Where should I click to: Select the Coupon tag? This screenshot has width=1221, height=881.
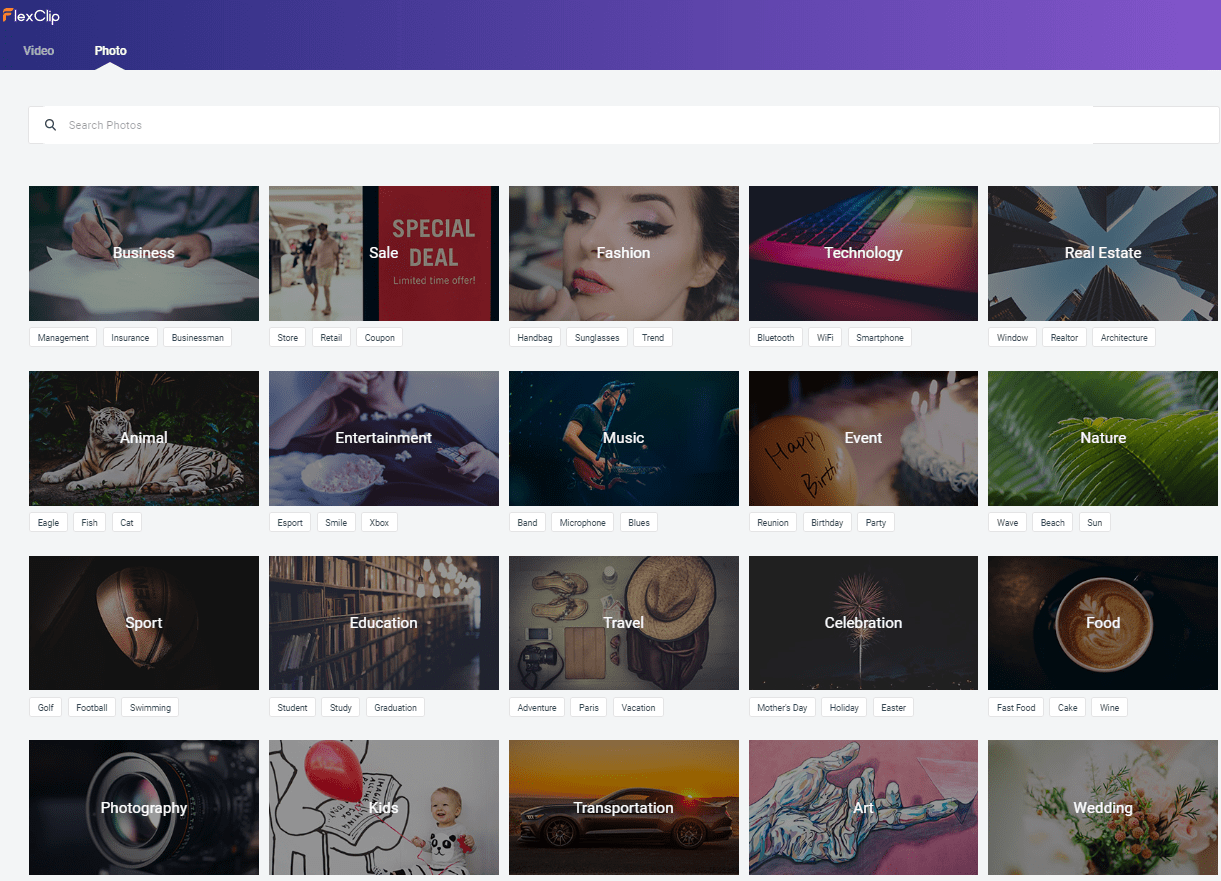[x=380, y=338]
